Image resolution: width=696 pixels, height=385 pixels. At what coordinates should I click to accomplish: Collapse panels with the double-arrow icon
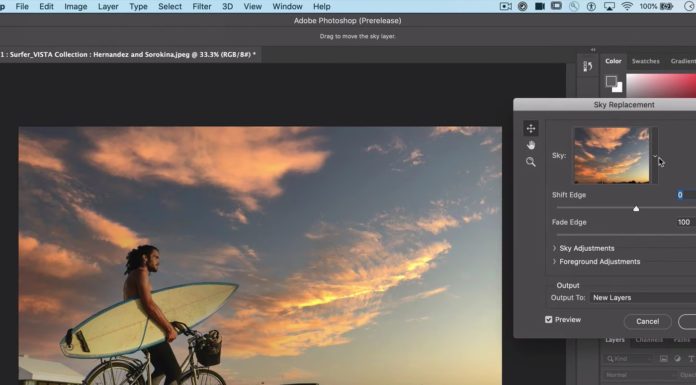tap(593, 50)
